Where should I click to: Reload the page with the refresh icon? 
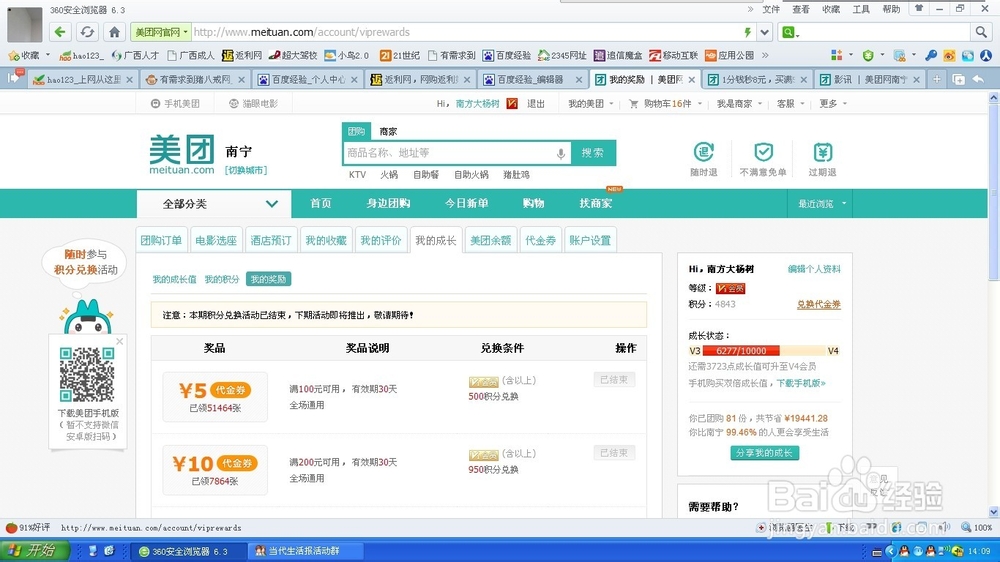click(x=87, y=32)
